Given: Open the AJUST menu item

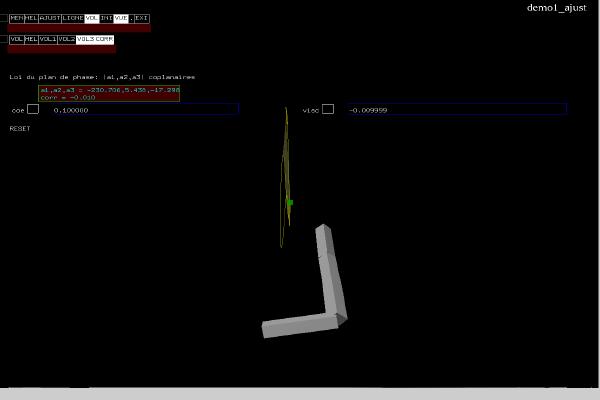Looking at the screenshot, I should [x=50, y=18].
